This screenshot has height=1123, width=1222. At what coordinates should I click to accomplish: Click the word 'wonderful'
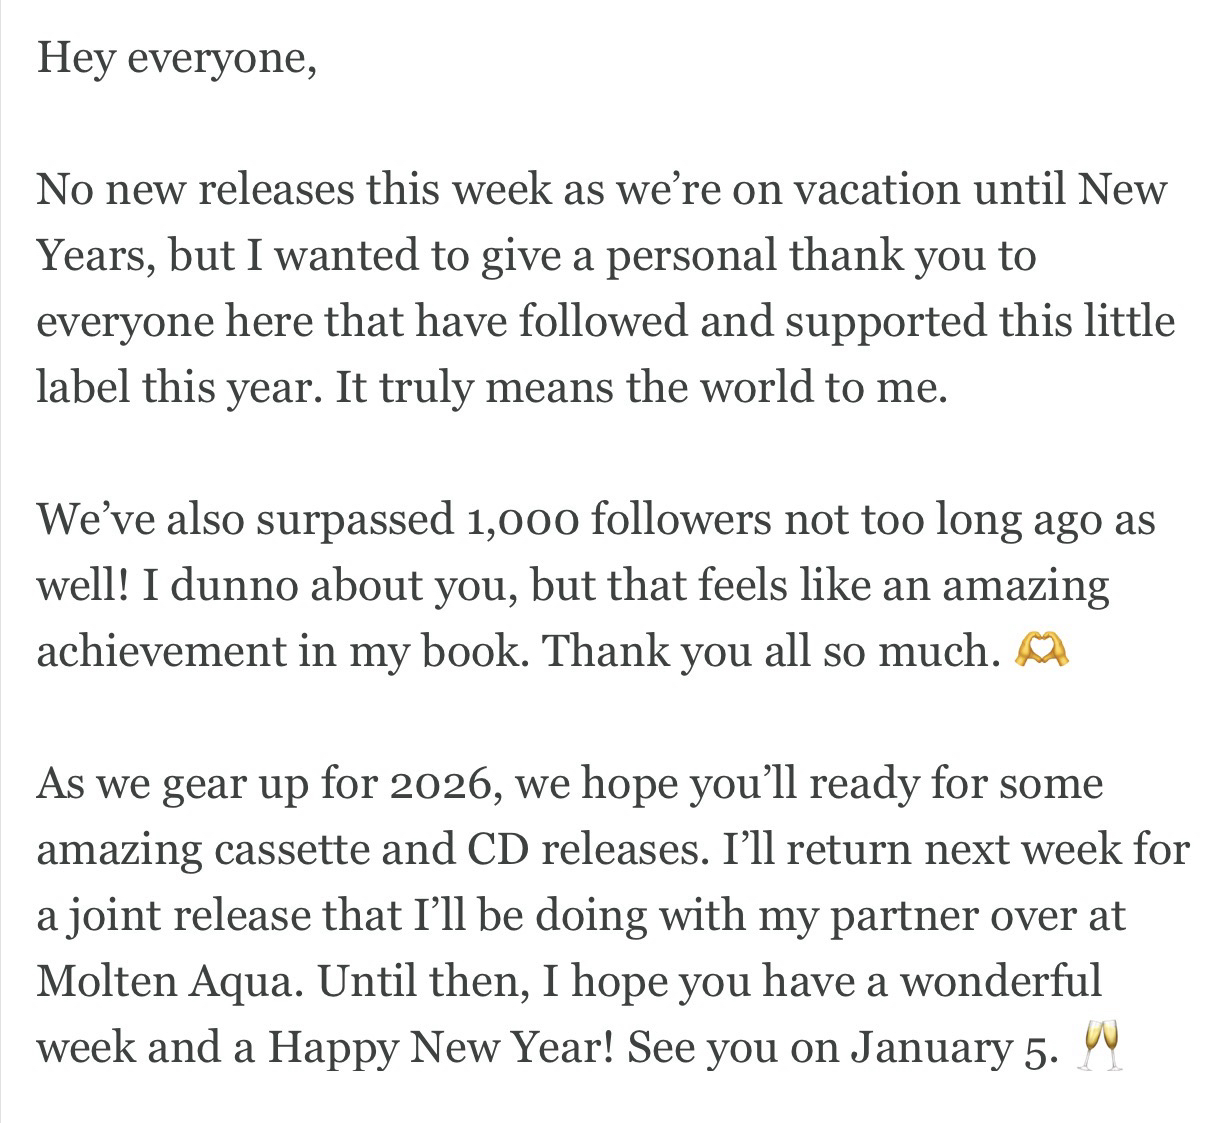(x=999, y=982)
